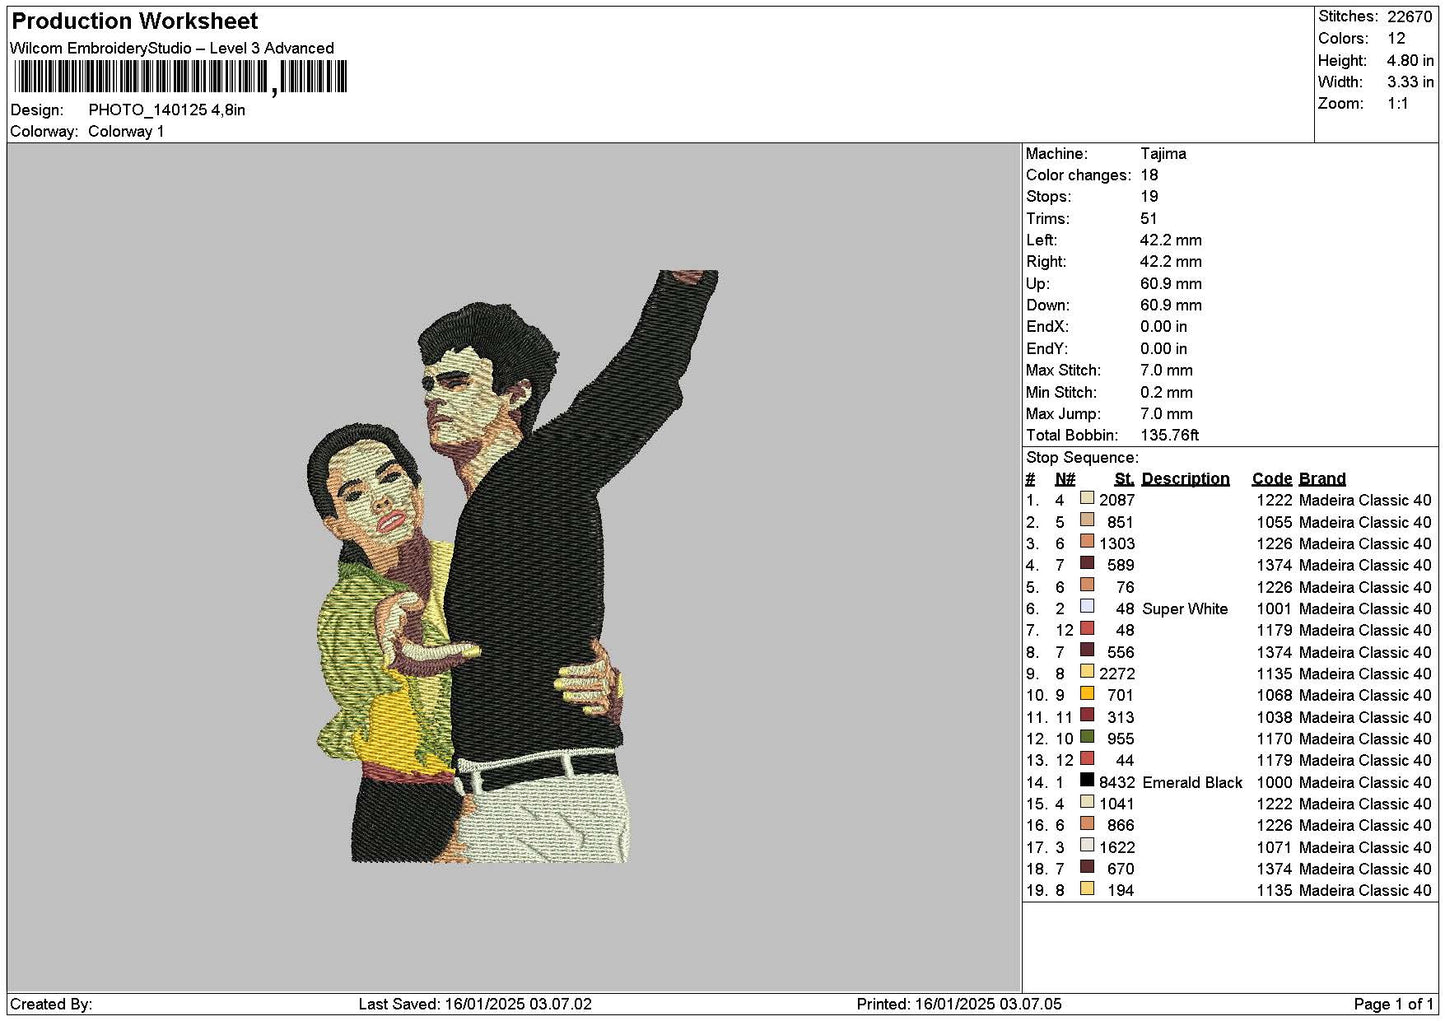
Task: Click the stitches value 22670
Action: tap(1409, 17)
